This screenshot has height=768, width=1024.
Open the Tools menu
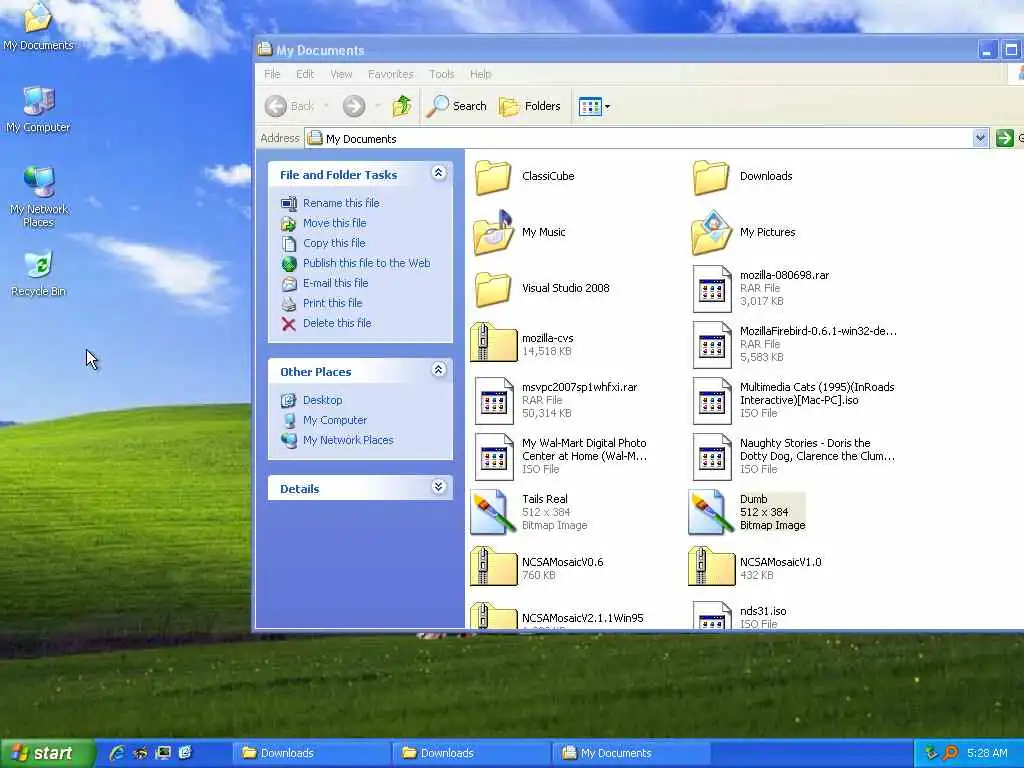(x=441, y=74)
